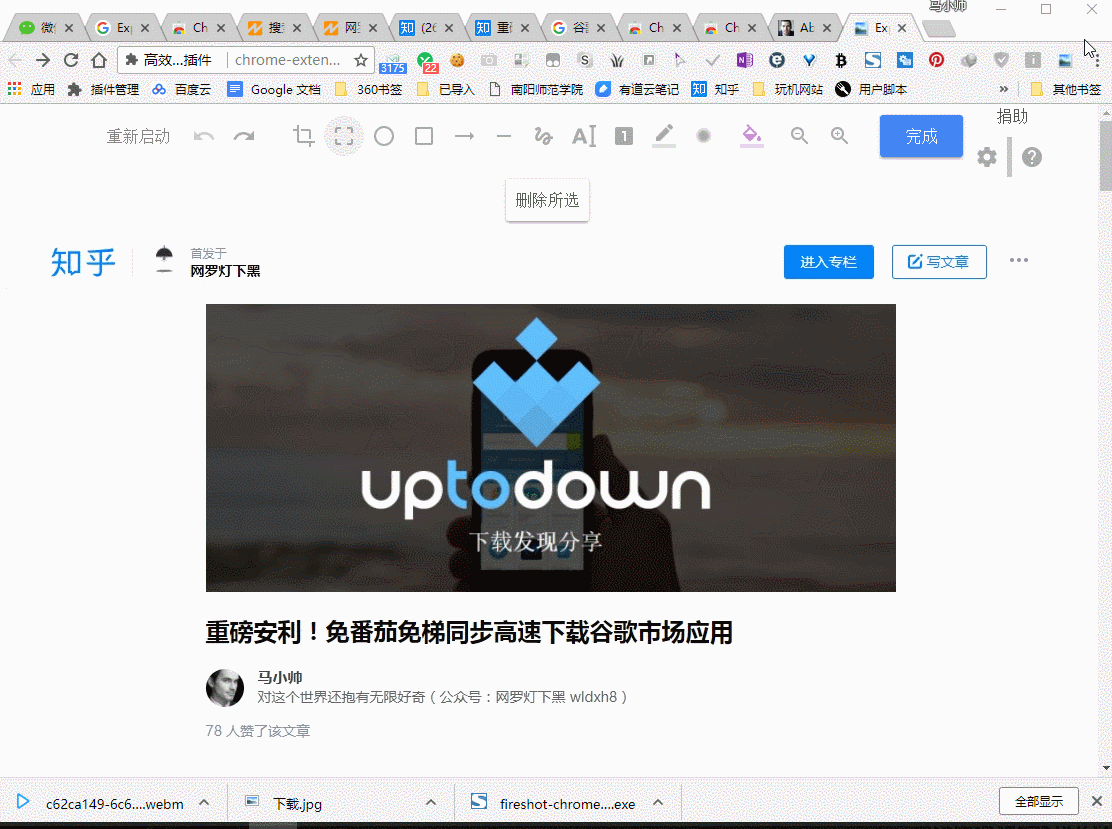Choose the Arrow drawing tool
The width and height of the screenshot is (1112, 829).
[464, 136]
